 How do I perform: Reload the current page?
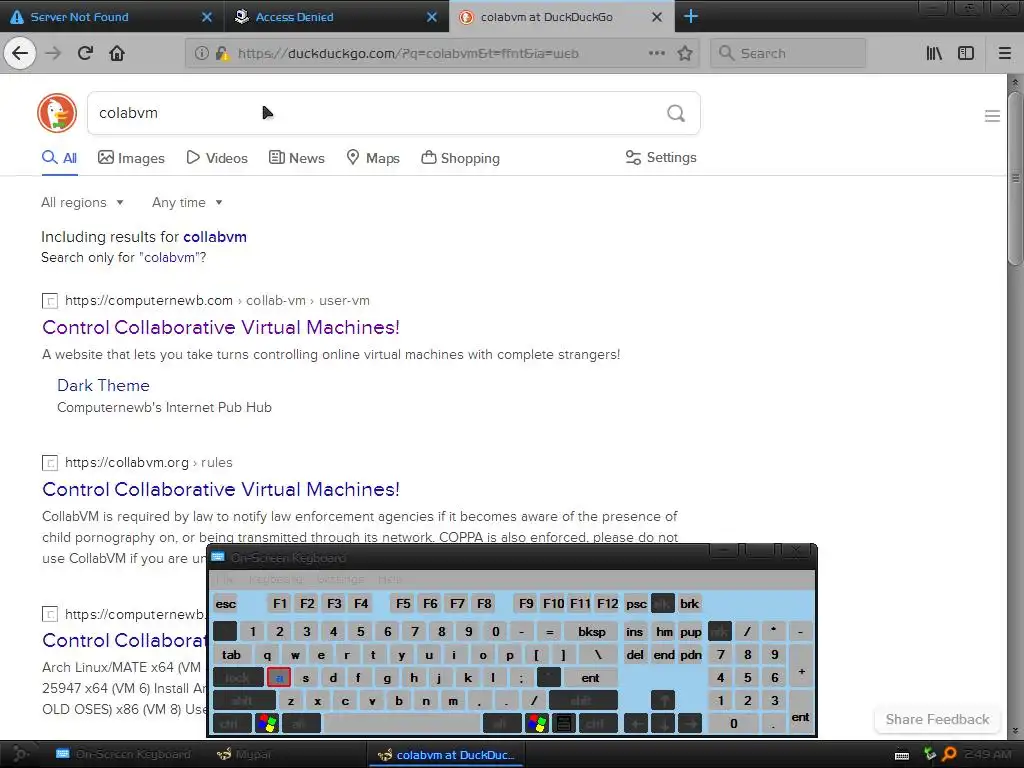click(x=85, y=53)
